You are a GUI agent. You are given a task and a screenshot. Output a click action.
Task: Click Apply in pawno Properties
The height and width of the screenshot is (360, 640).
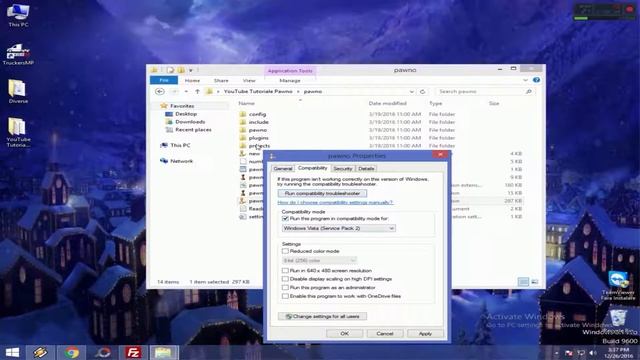click(x=425, y=333)
